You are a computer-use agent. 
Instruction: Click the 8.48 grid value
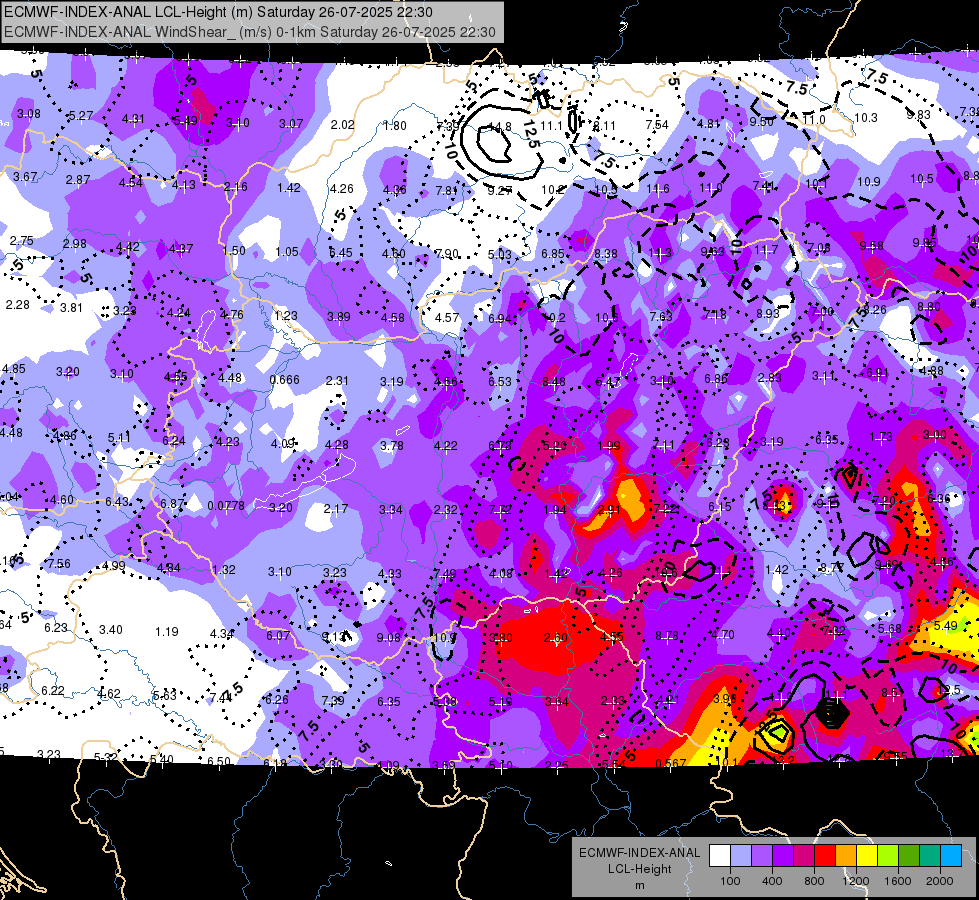554,382
